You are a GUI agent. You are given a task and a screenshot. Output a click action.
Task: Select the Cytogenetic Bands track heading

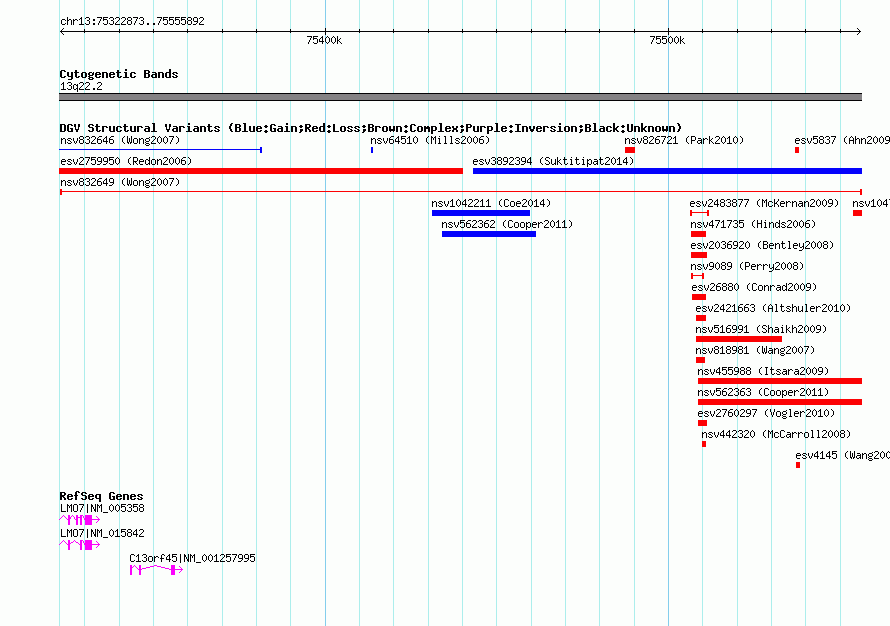click(x=119, y=74)
